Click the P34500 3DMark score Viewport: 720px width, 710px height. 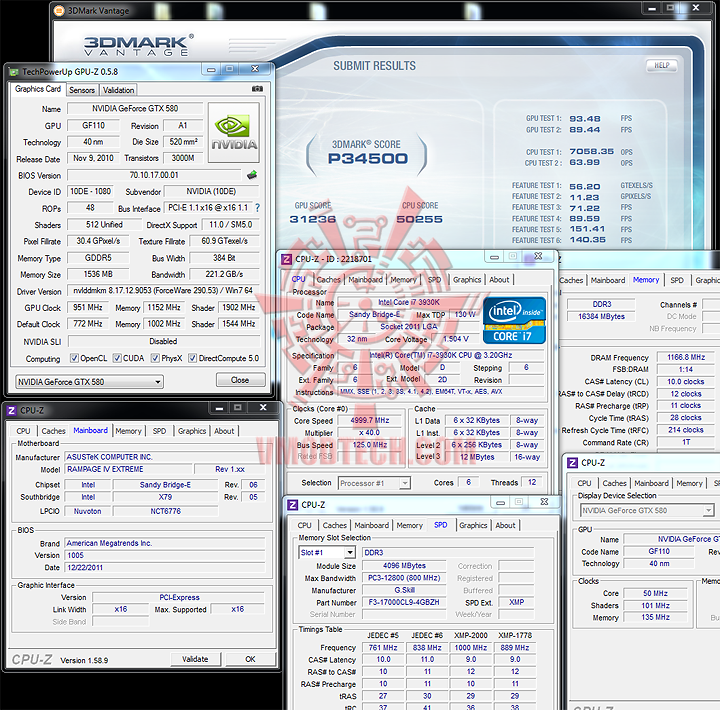tap(367, 158)
